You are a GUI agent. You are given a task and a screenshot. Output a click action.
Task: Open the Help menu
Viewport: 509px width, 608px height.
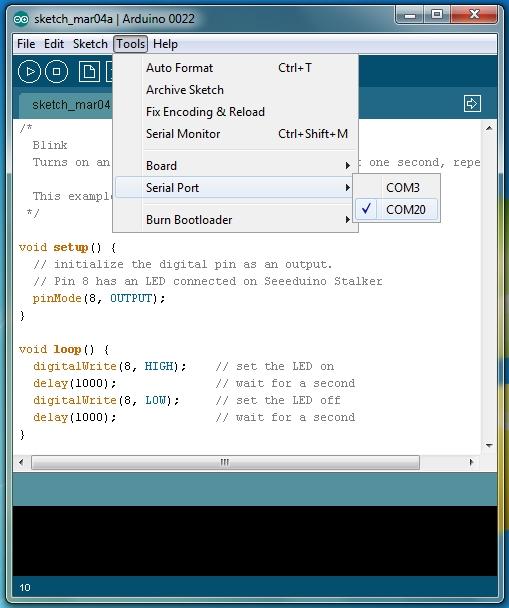point(165,44)
